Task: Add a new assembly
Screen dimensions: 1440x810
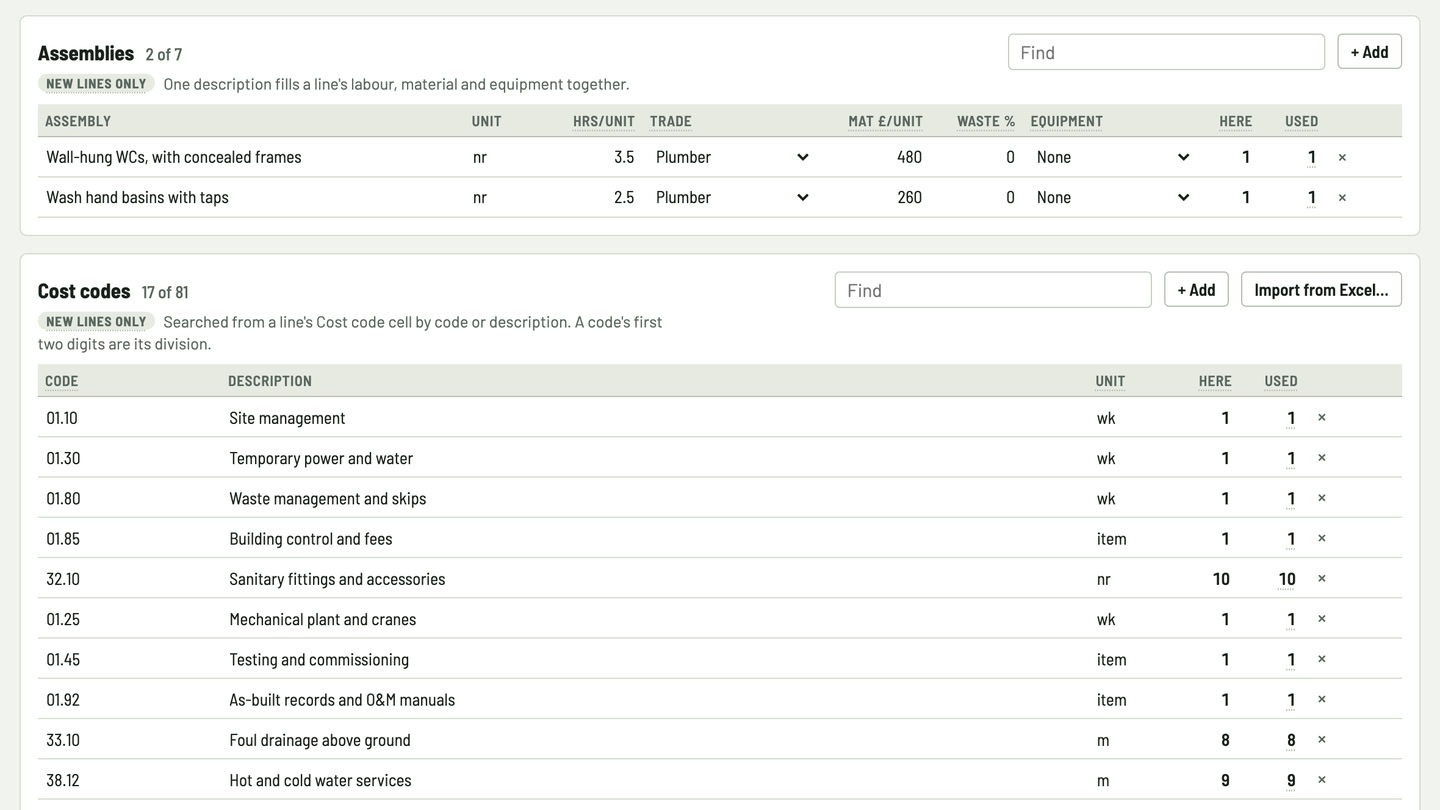Action: pyautogui.click(x=1369, y=52)
